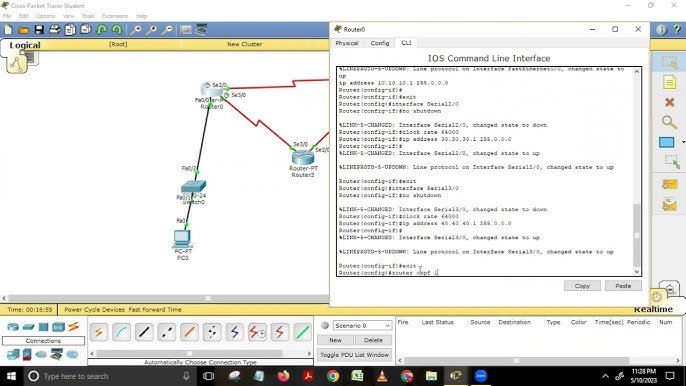Click the Copy button in CLI
686x386 pixels.
click(x=582, y=286)
